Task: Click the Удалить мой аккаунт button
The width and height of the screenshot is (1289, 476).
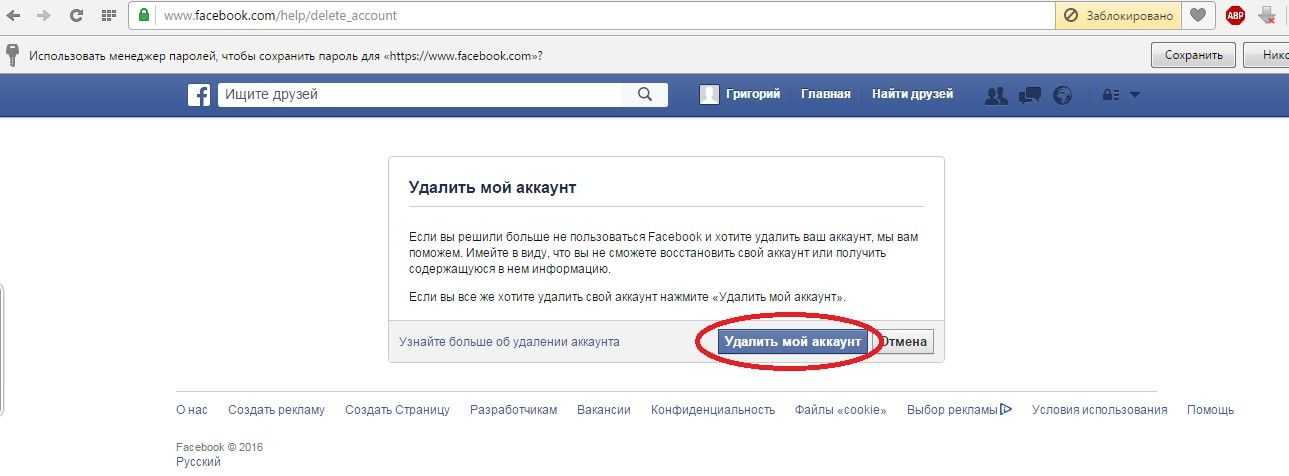Action: [793, 341]
